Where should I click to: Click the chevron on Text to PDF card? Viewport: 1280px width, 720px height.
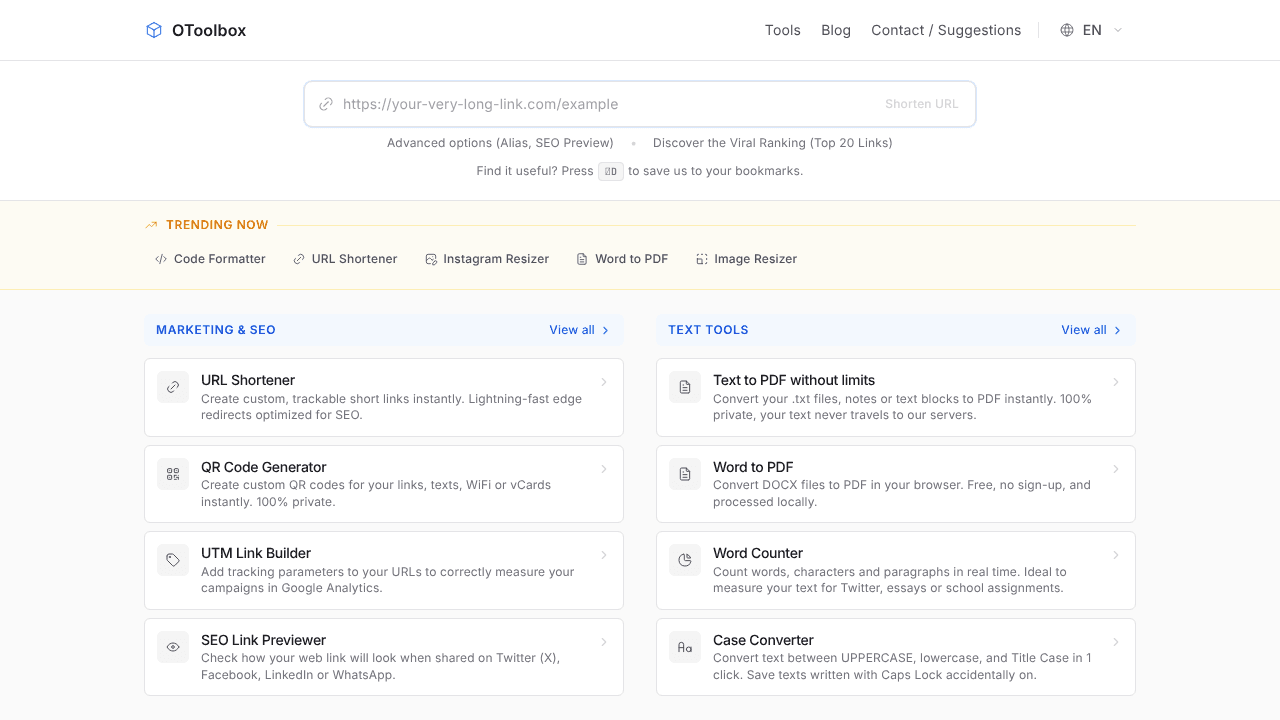[x=1116, y=382]
